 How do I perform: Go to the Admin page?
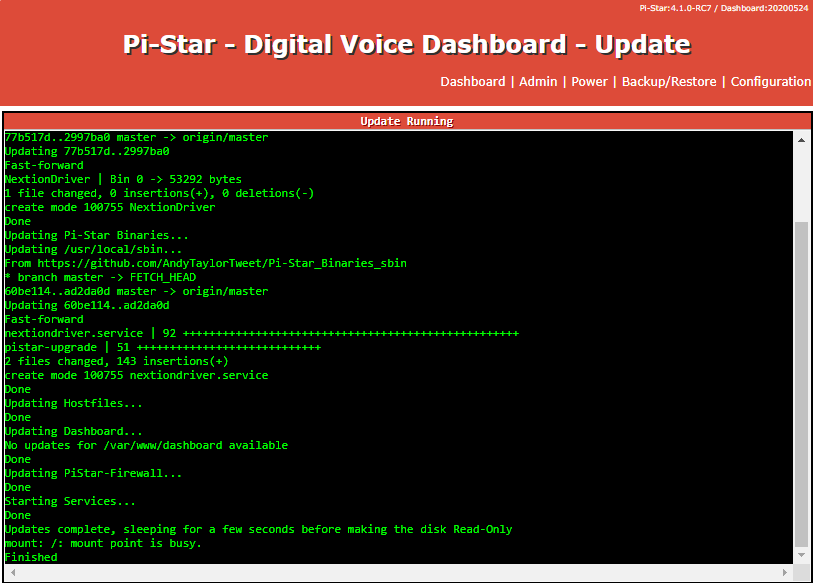tap(538, 82)
